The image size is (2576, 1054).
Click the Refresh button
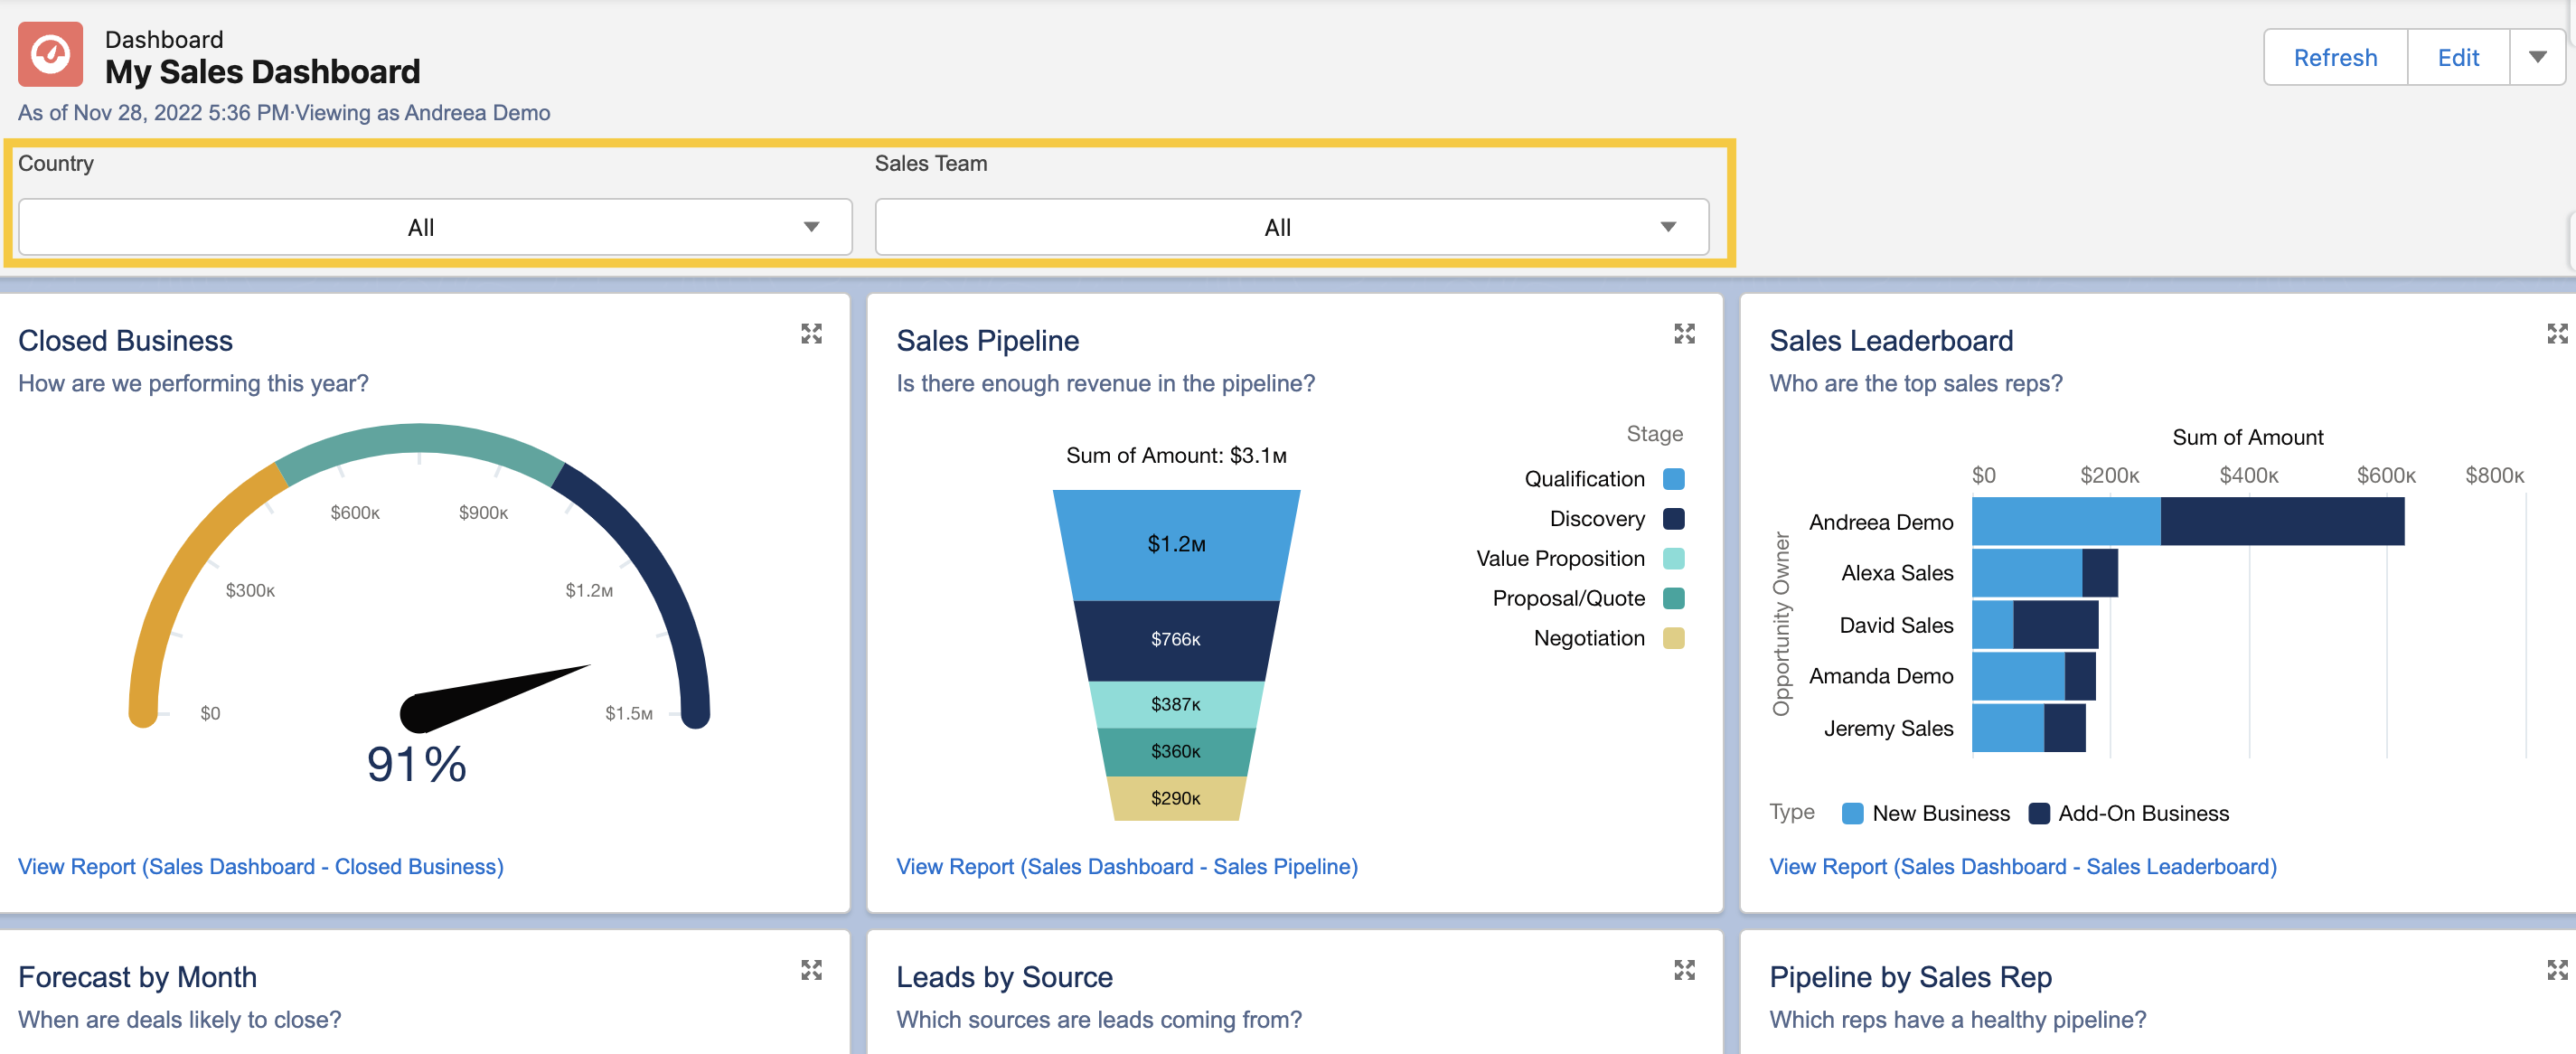2335,57
